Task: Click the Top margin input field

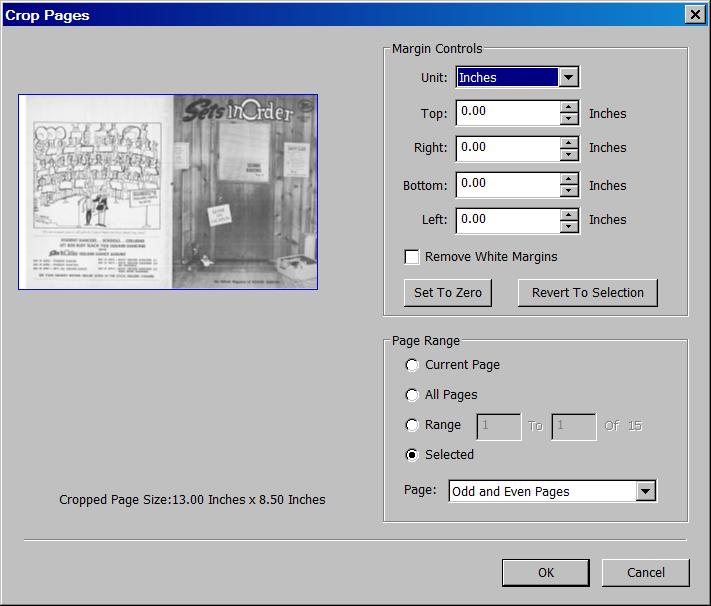Action: (508, 112)
